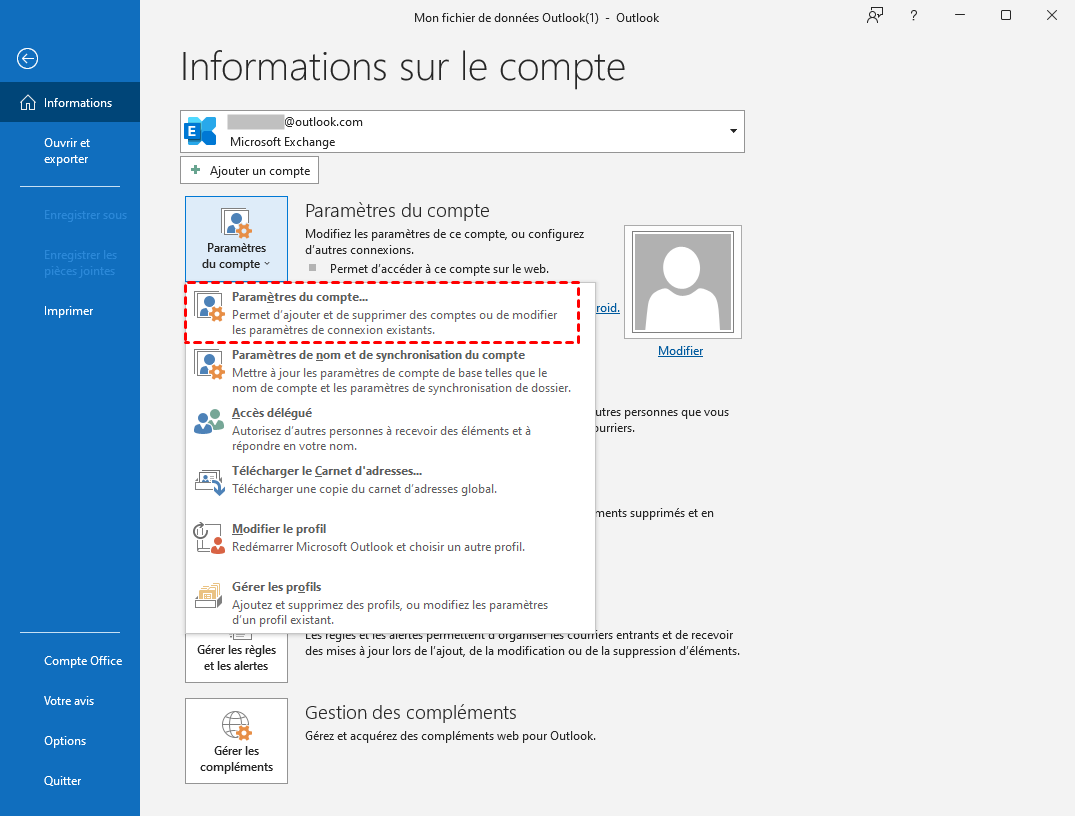The width and height of the screenshot is (1075, 816).
Task: Click the partially hidden 'roid.' link
Action: 607,308
